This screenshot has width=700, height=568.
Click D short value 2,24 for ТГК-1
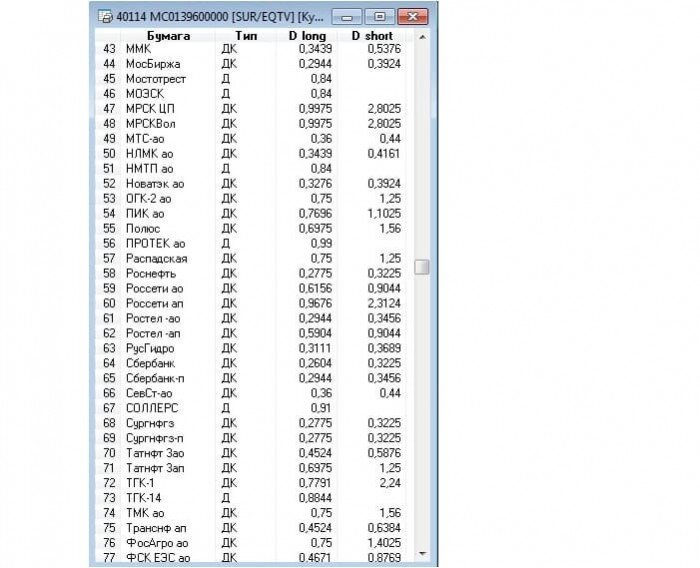click(x=390, y=483)
